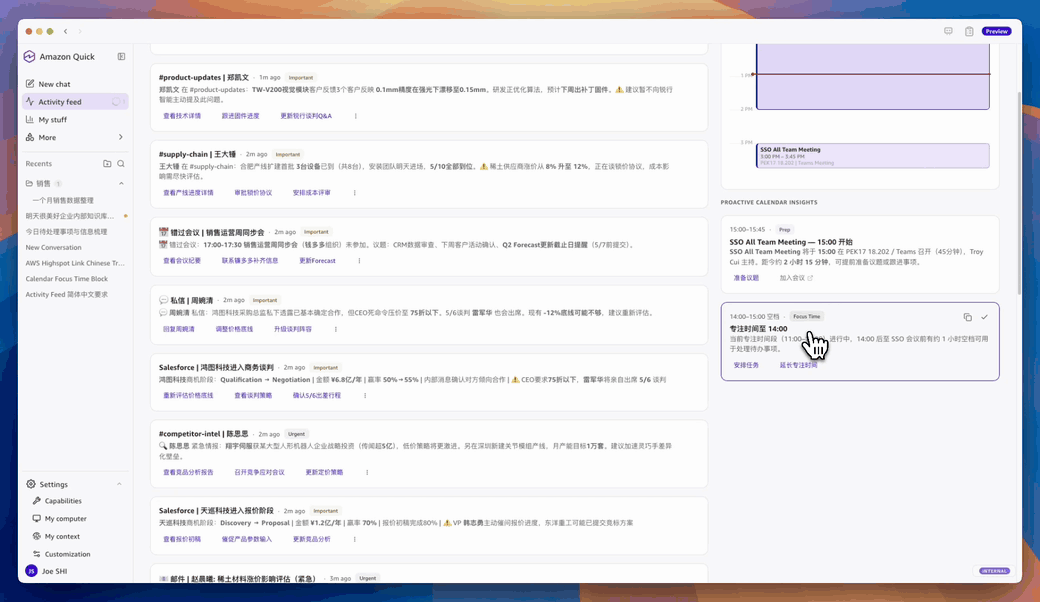Image resolution: width=1040 pixels, height=602 pixels.
Task: Collapse the 销售 folder chevron
Action: pos(121,183)
